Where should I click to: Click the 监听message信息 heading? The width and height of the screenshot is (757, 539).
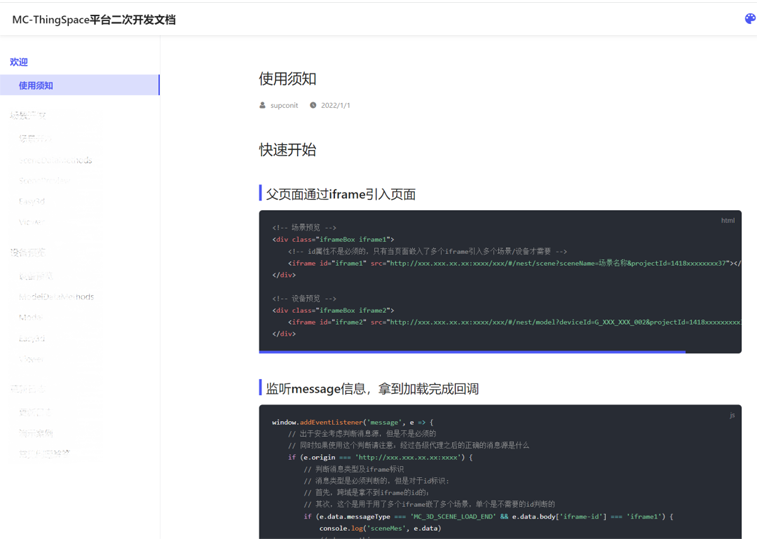372,389
